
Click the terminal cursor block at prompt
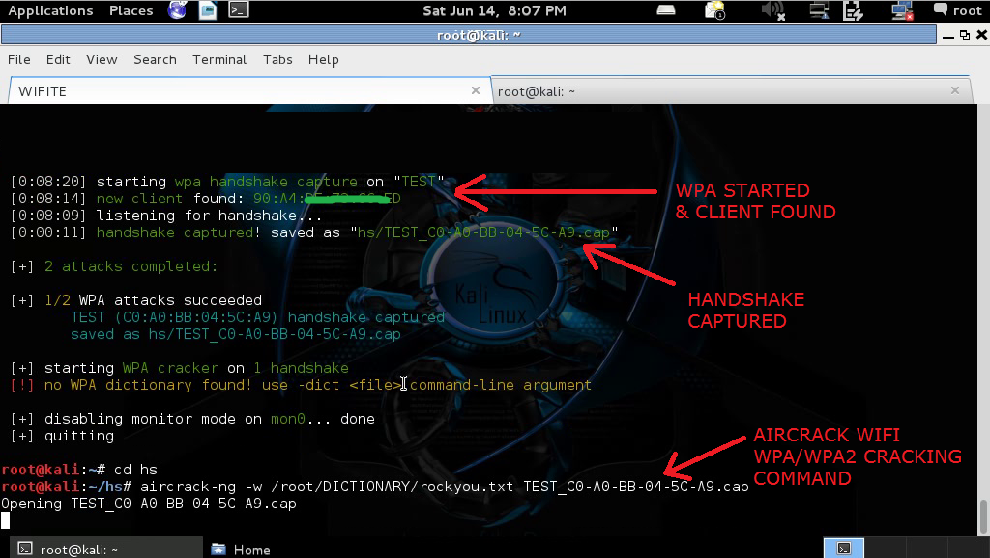pyautogui.click(x=6, y=521)
